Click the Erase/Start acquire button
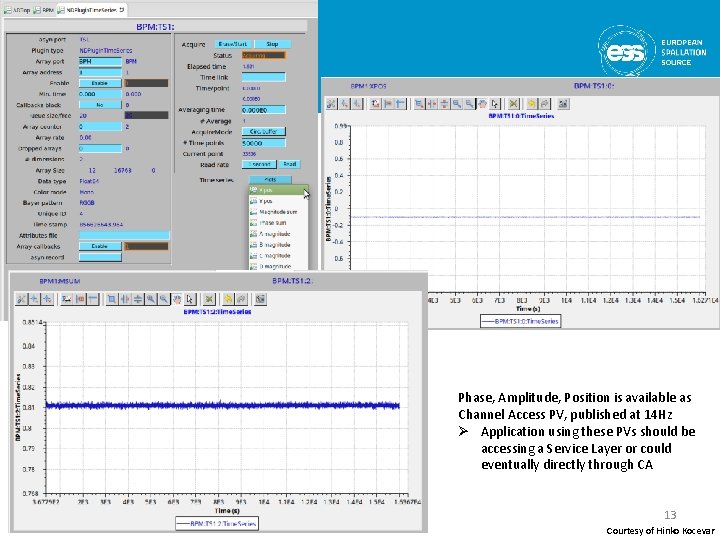The width and height of the screenshot is (720, 540). tap(233, 44)
